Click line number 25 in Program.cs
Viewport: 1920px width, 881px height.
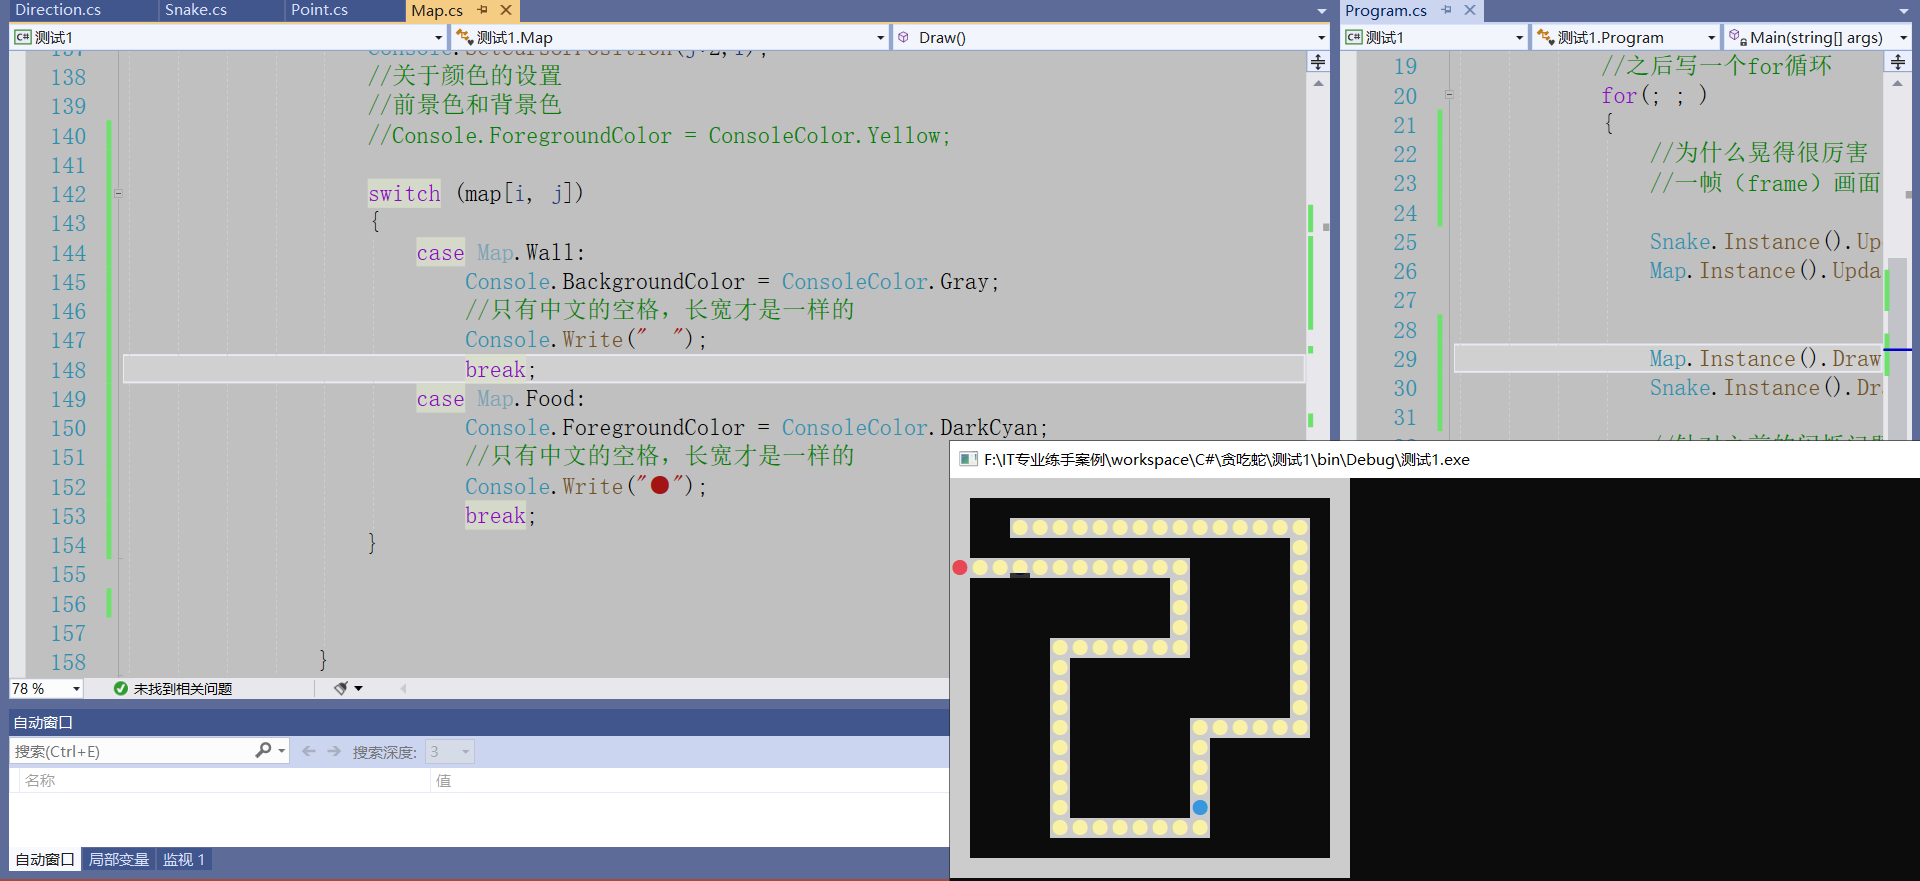[x=1405, y=243]
